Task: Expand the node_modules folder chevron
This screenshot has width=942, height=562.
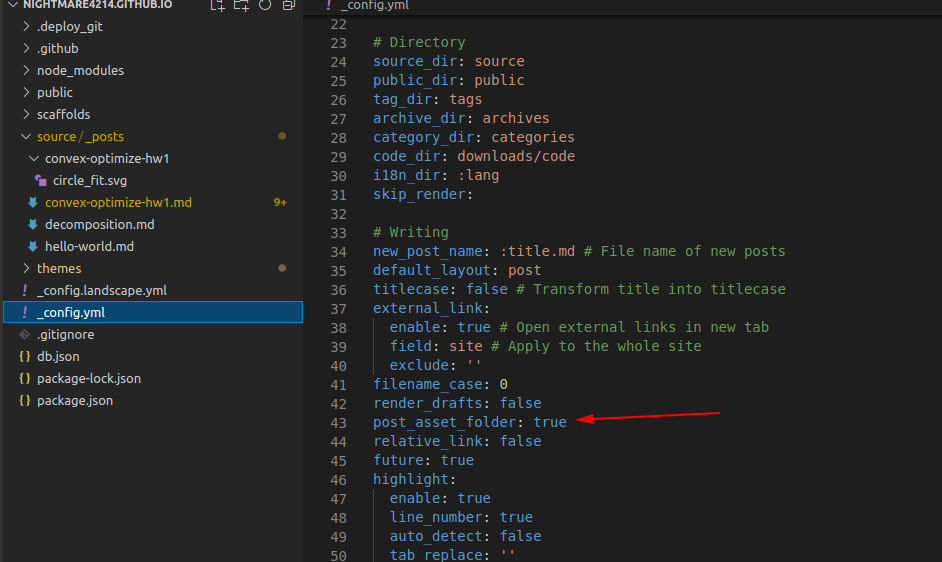Action: click(x=26, y=70)
